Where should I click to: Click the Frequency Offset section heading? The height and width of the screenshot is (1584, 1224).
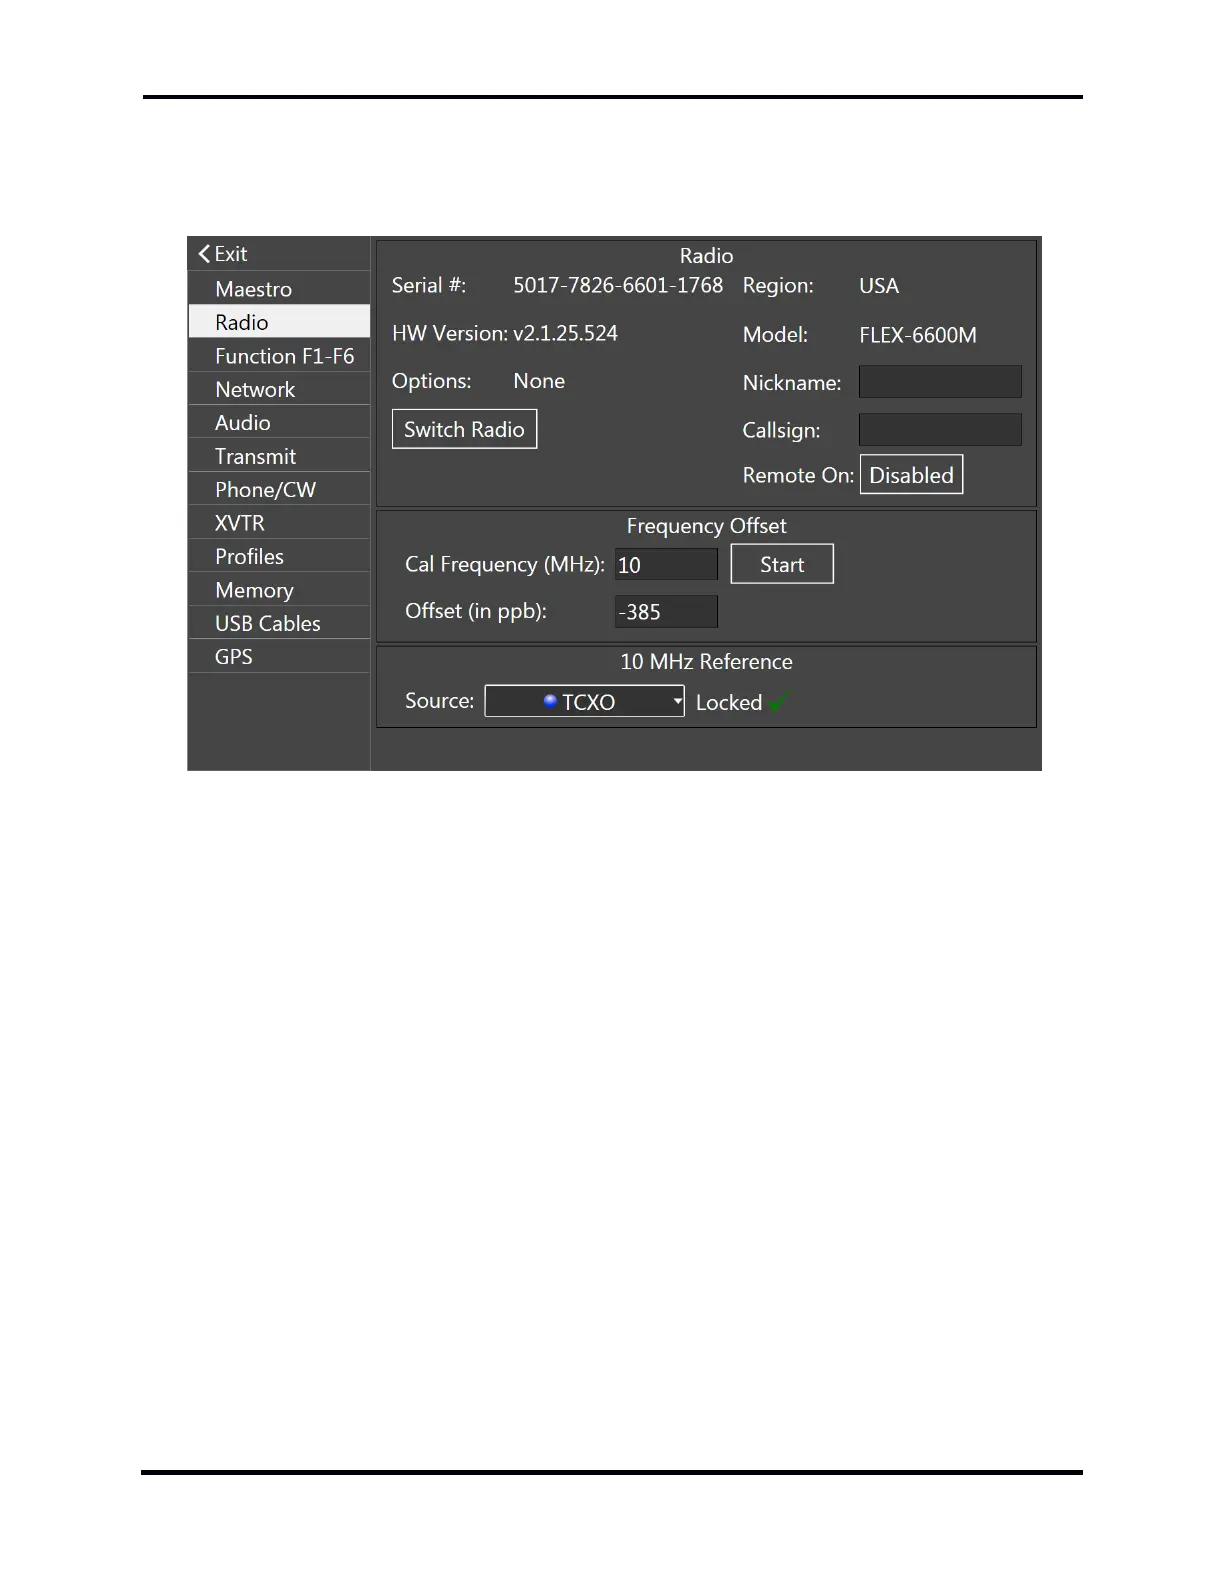[706, 526]
